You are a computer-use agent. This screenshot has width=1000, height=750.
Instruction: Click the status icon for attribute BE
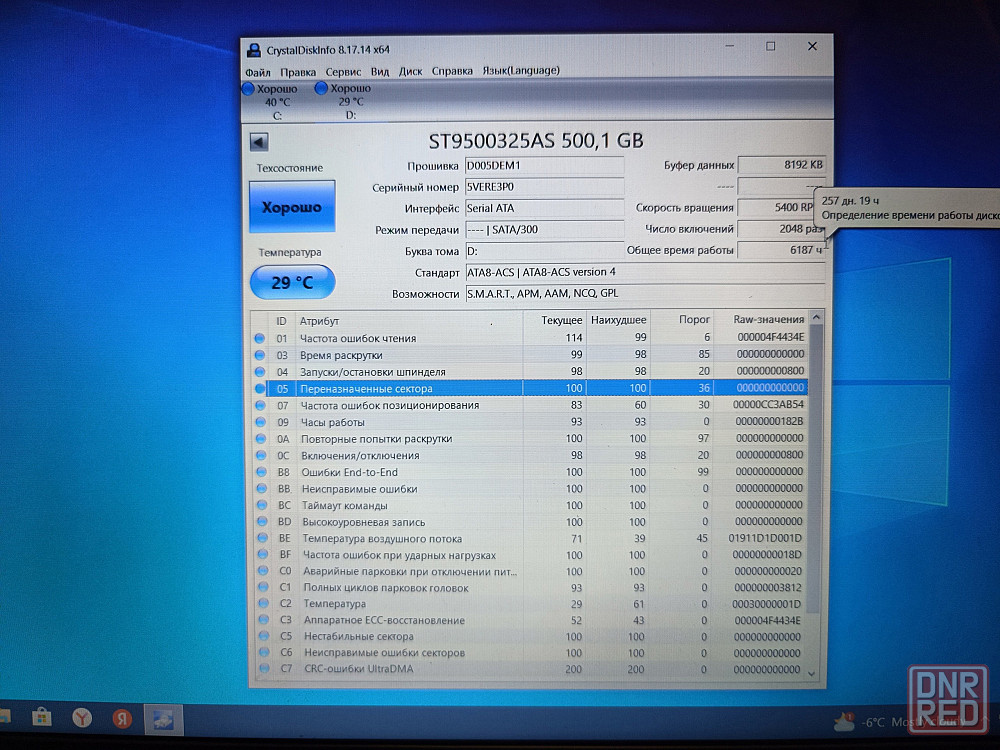(x=263, y=538)
